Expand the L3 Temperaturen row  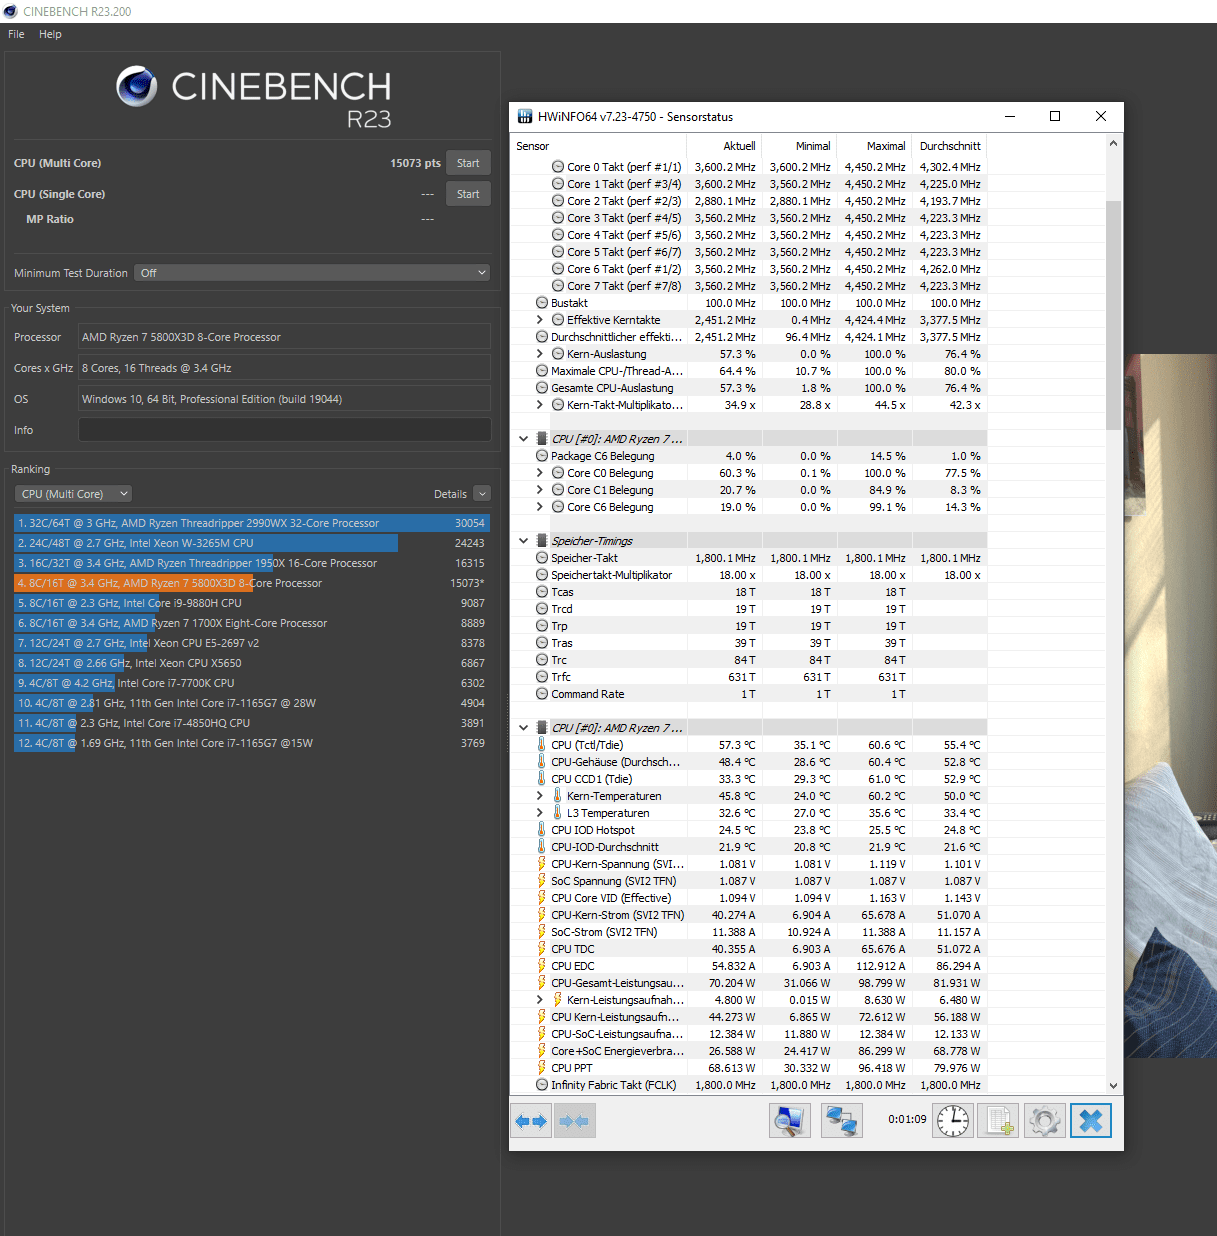coord(540,813)
